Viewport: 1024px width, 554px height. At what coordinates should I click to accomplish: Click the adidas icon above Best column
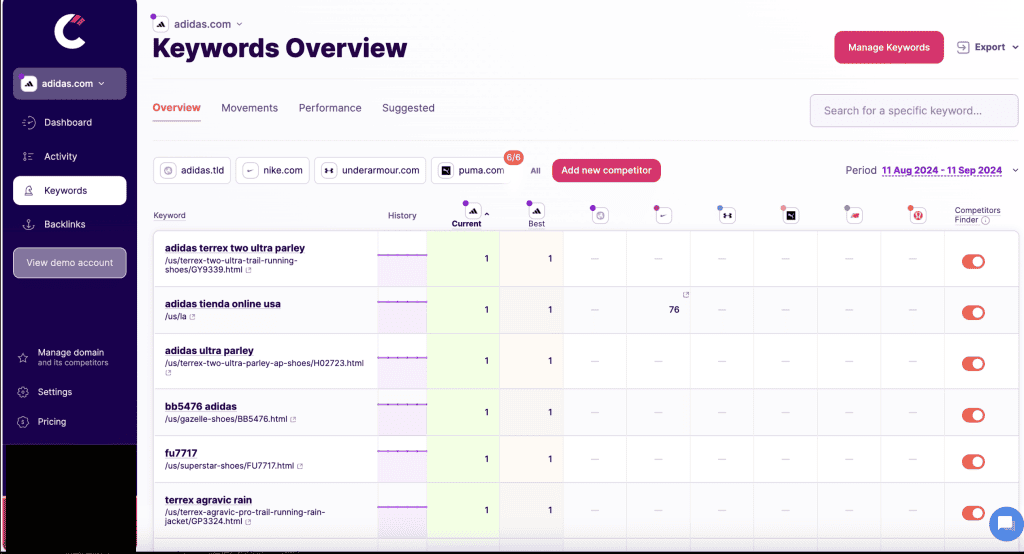point(536,210)
